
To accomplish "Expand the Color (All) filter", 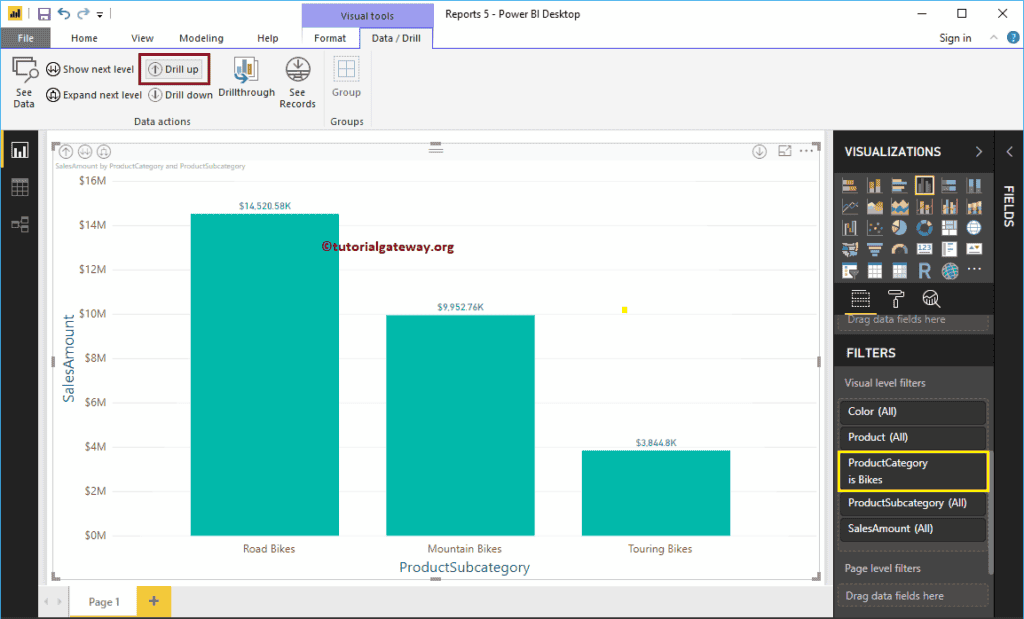I will (912, 412).
